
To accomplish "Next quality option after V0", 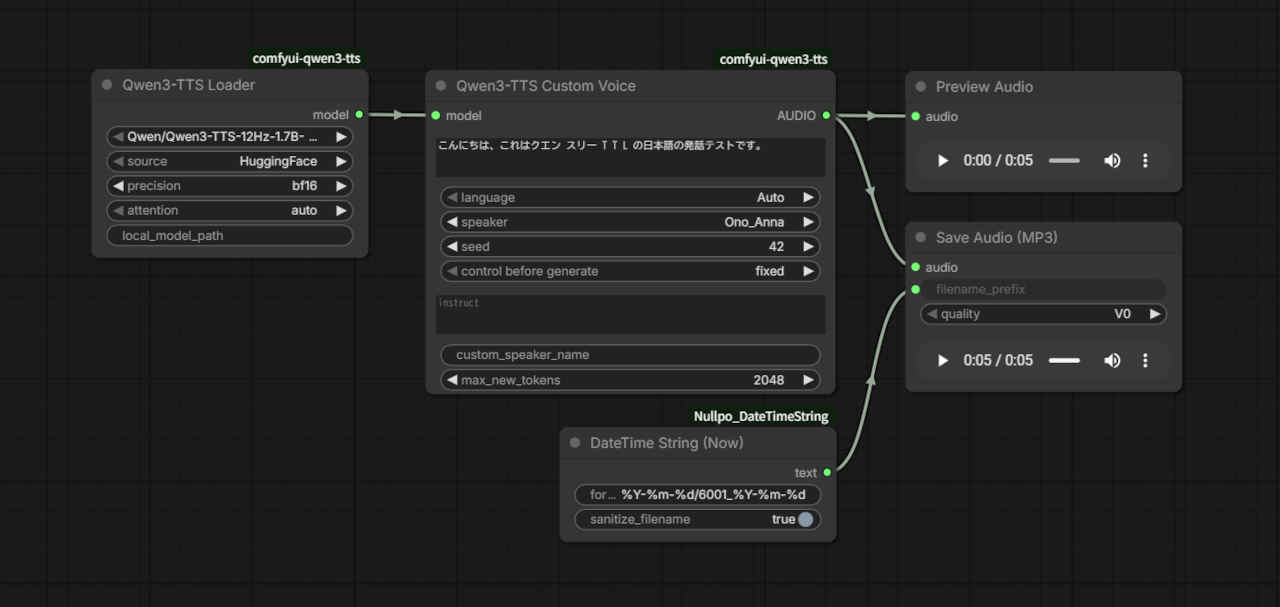I will 1154,314.
